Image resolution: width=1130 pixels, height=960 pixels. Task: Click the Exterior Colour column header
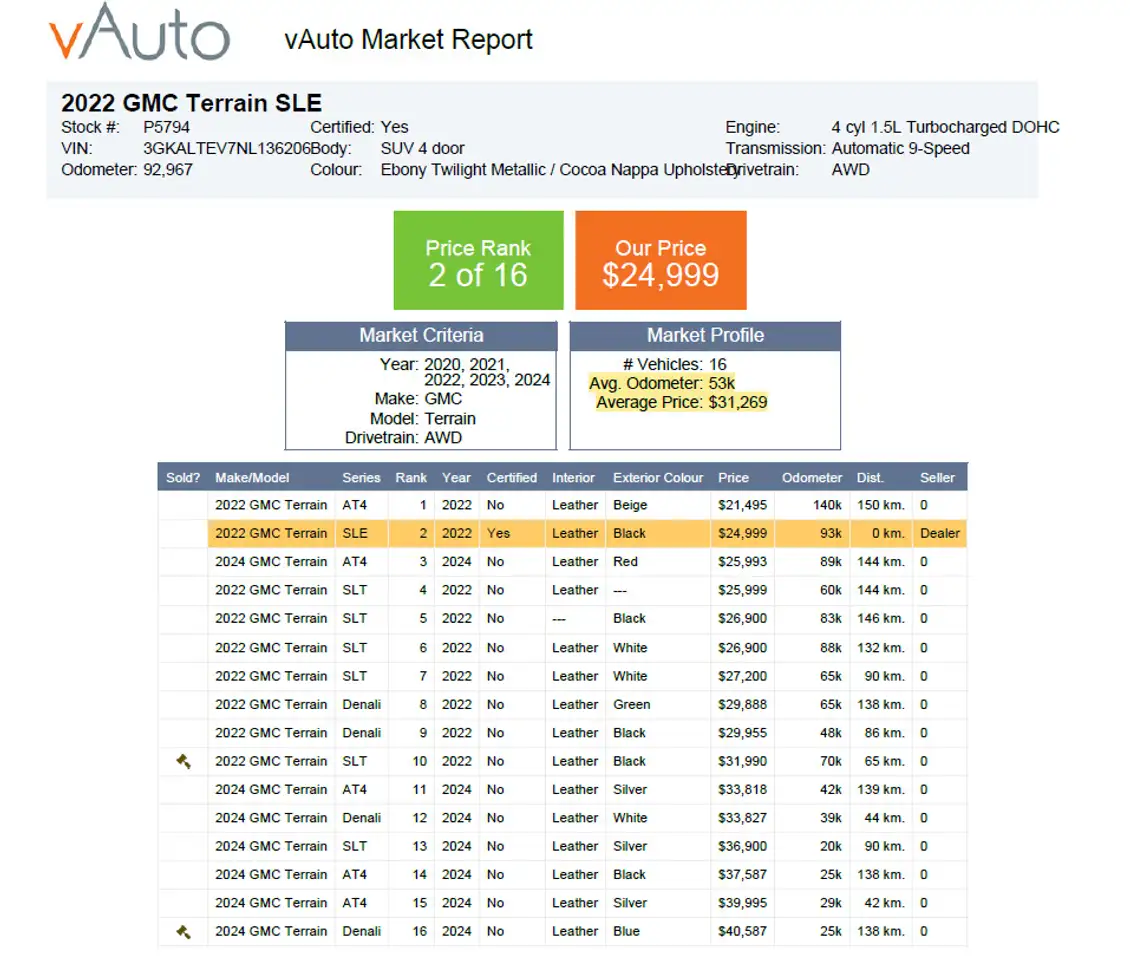pyautogui.click(x=658, y=478)
